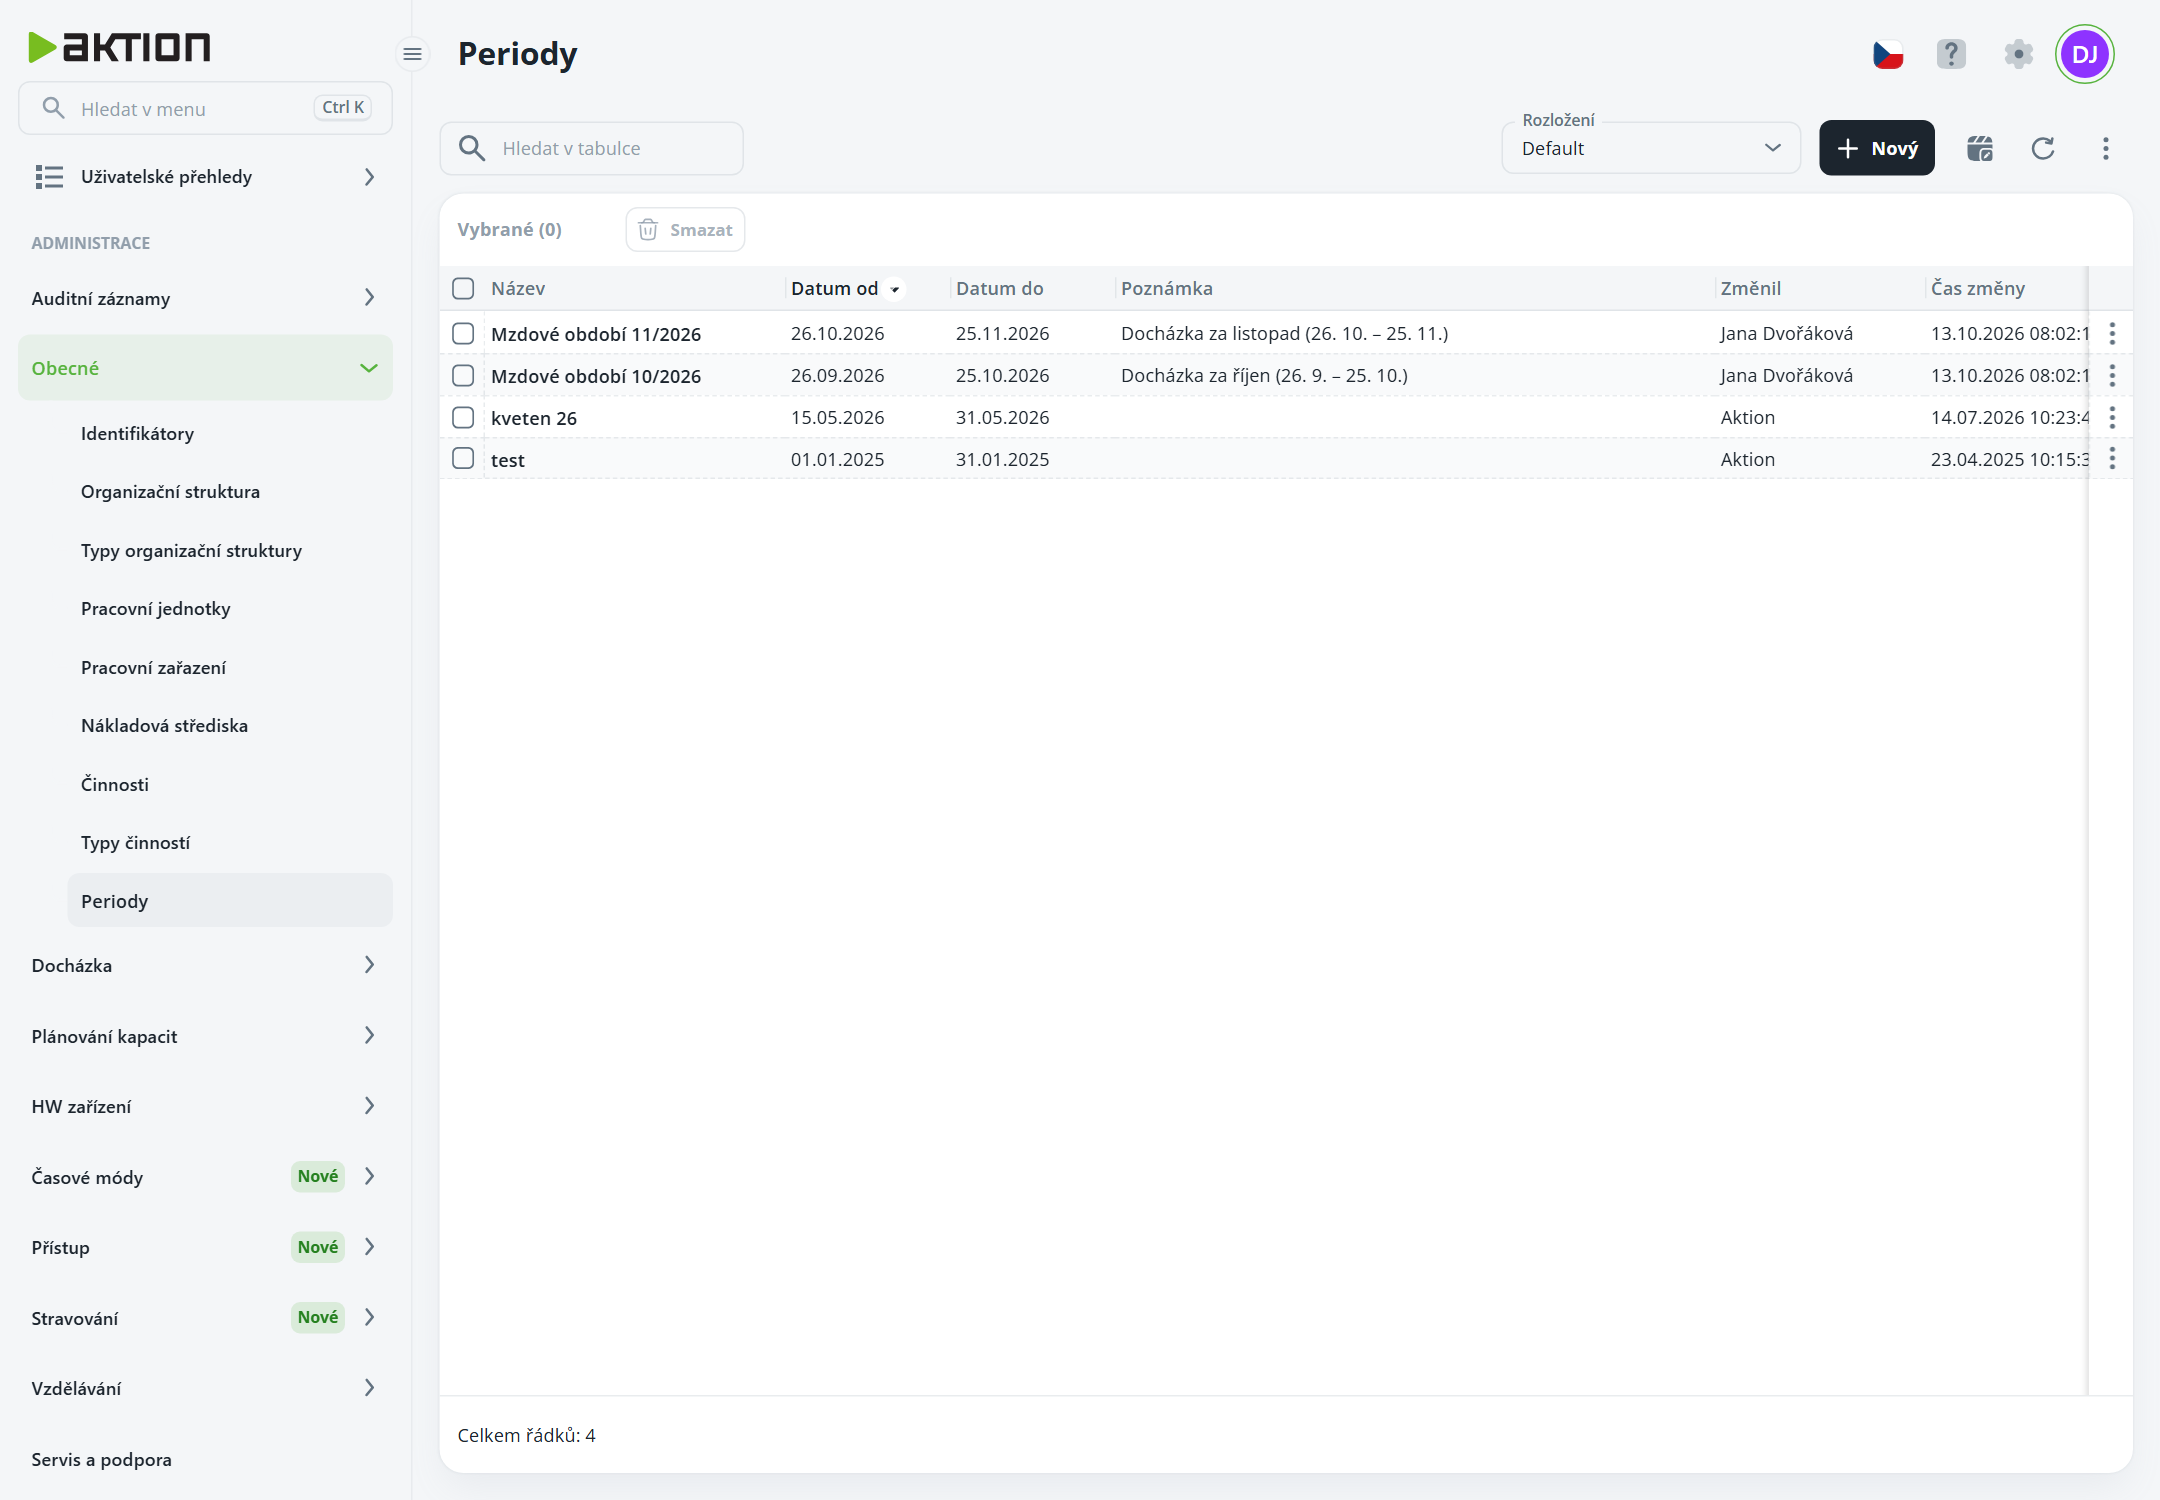Open toolbar more options menu
This screenshot has height=1500, width=2160.
pyautogui.click(x=2106, y=148)
